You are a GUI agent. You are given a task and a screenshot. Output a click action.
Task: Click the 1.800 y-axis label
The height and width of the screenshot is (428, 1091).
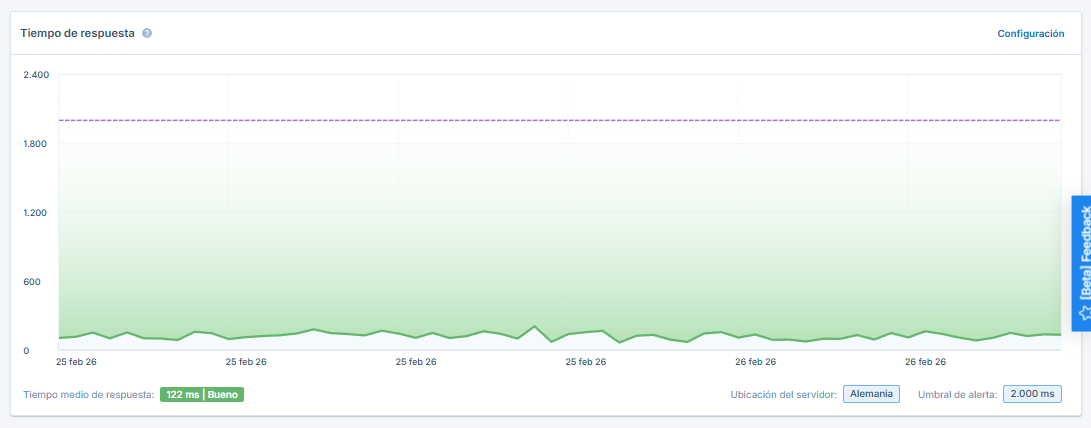pos(36,144)
